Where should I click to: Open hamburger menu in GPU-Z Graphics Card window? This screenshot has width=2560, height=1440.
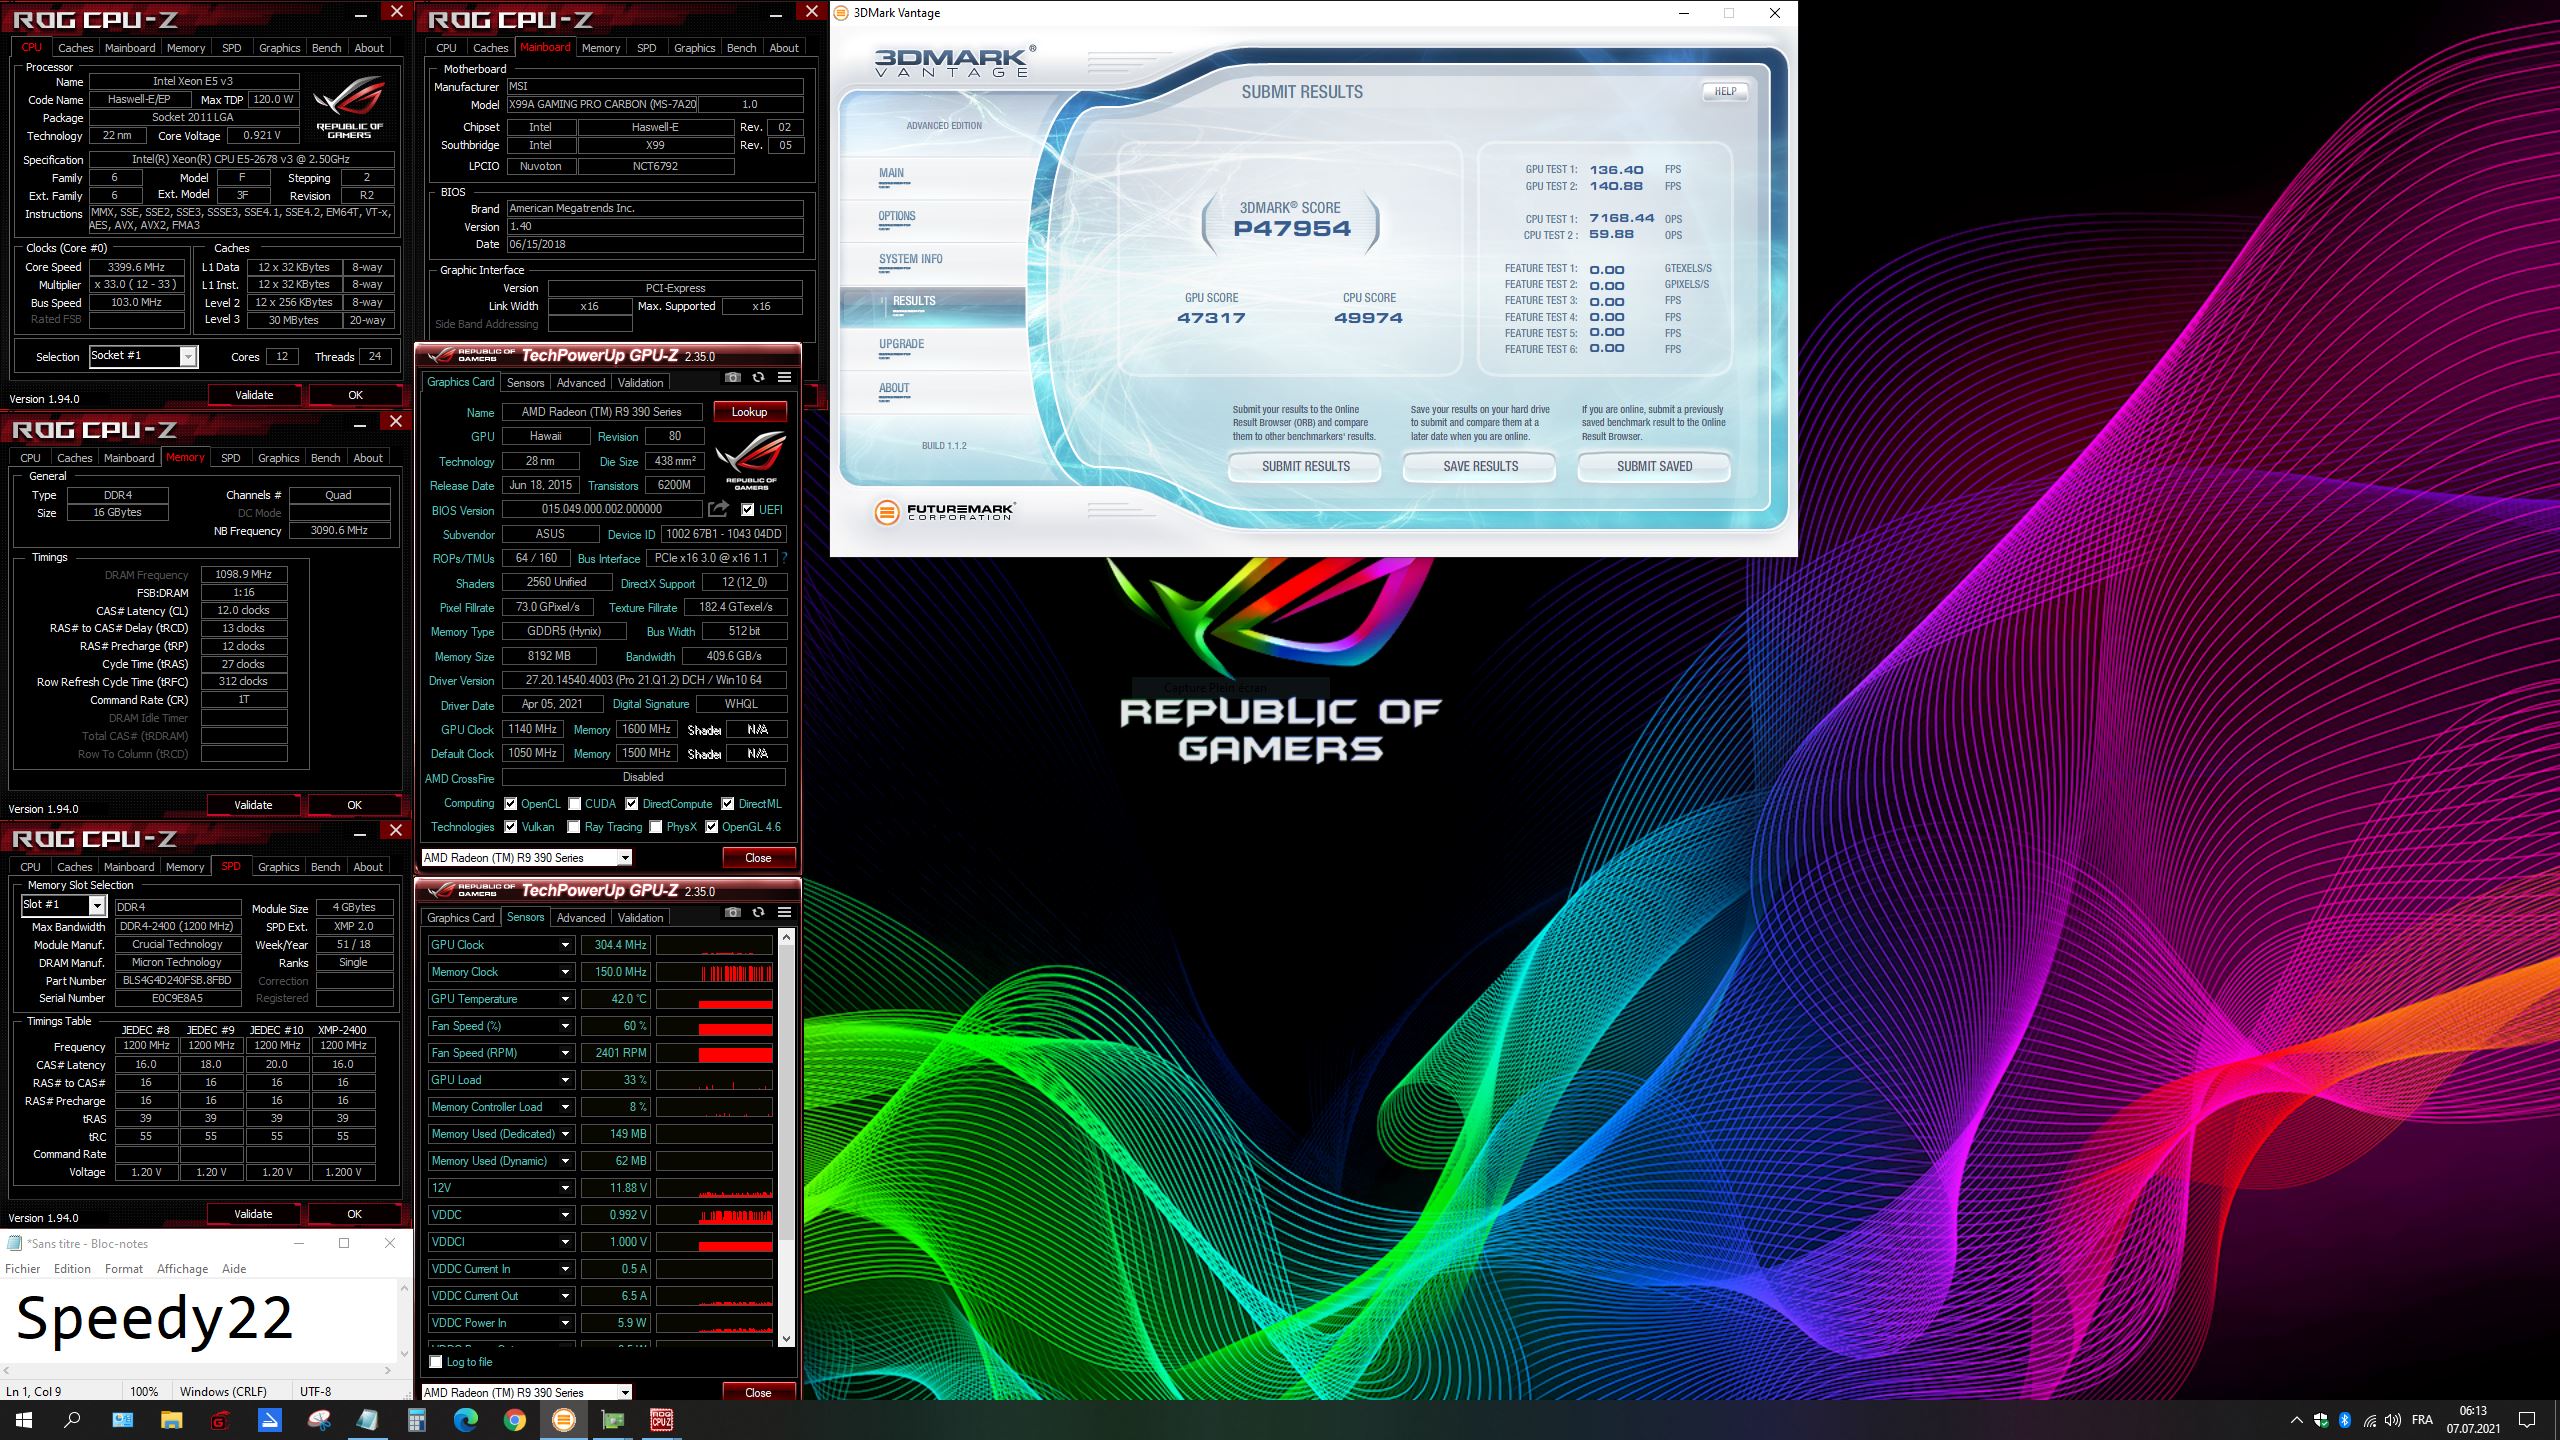click(x=785, y=378)
